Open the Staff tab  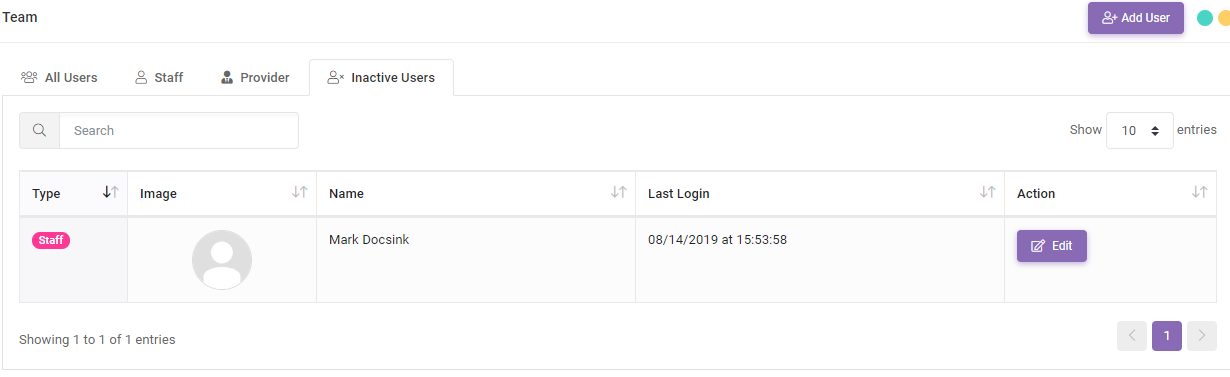pos(159,77)
